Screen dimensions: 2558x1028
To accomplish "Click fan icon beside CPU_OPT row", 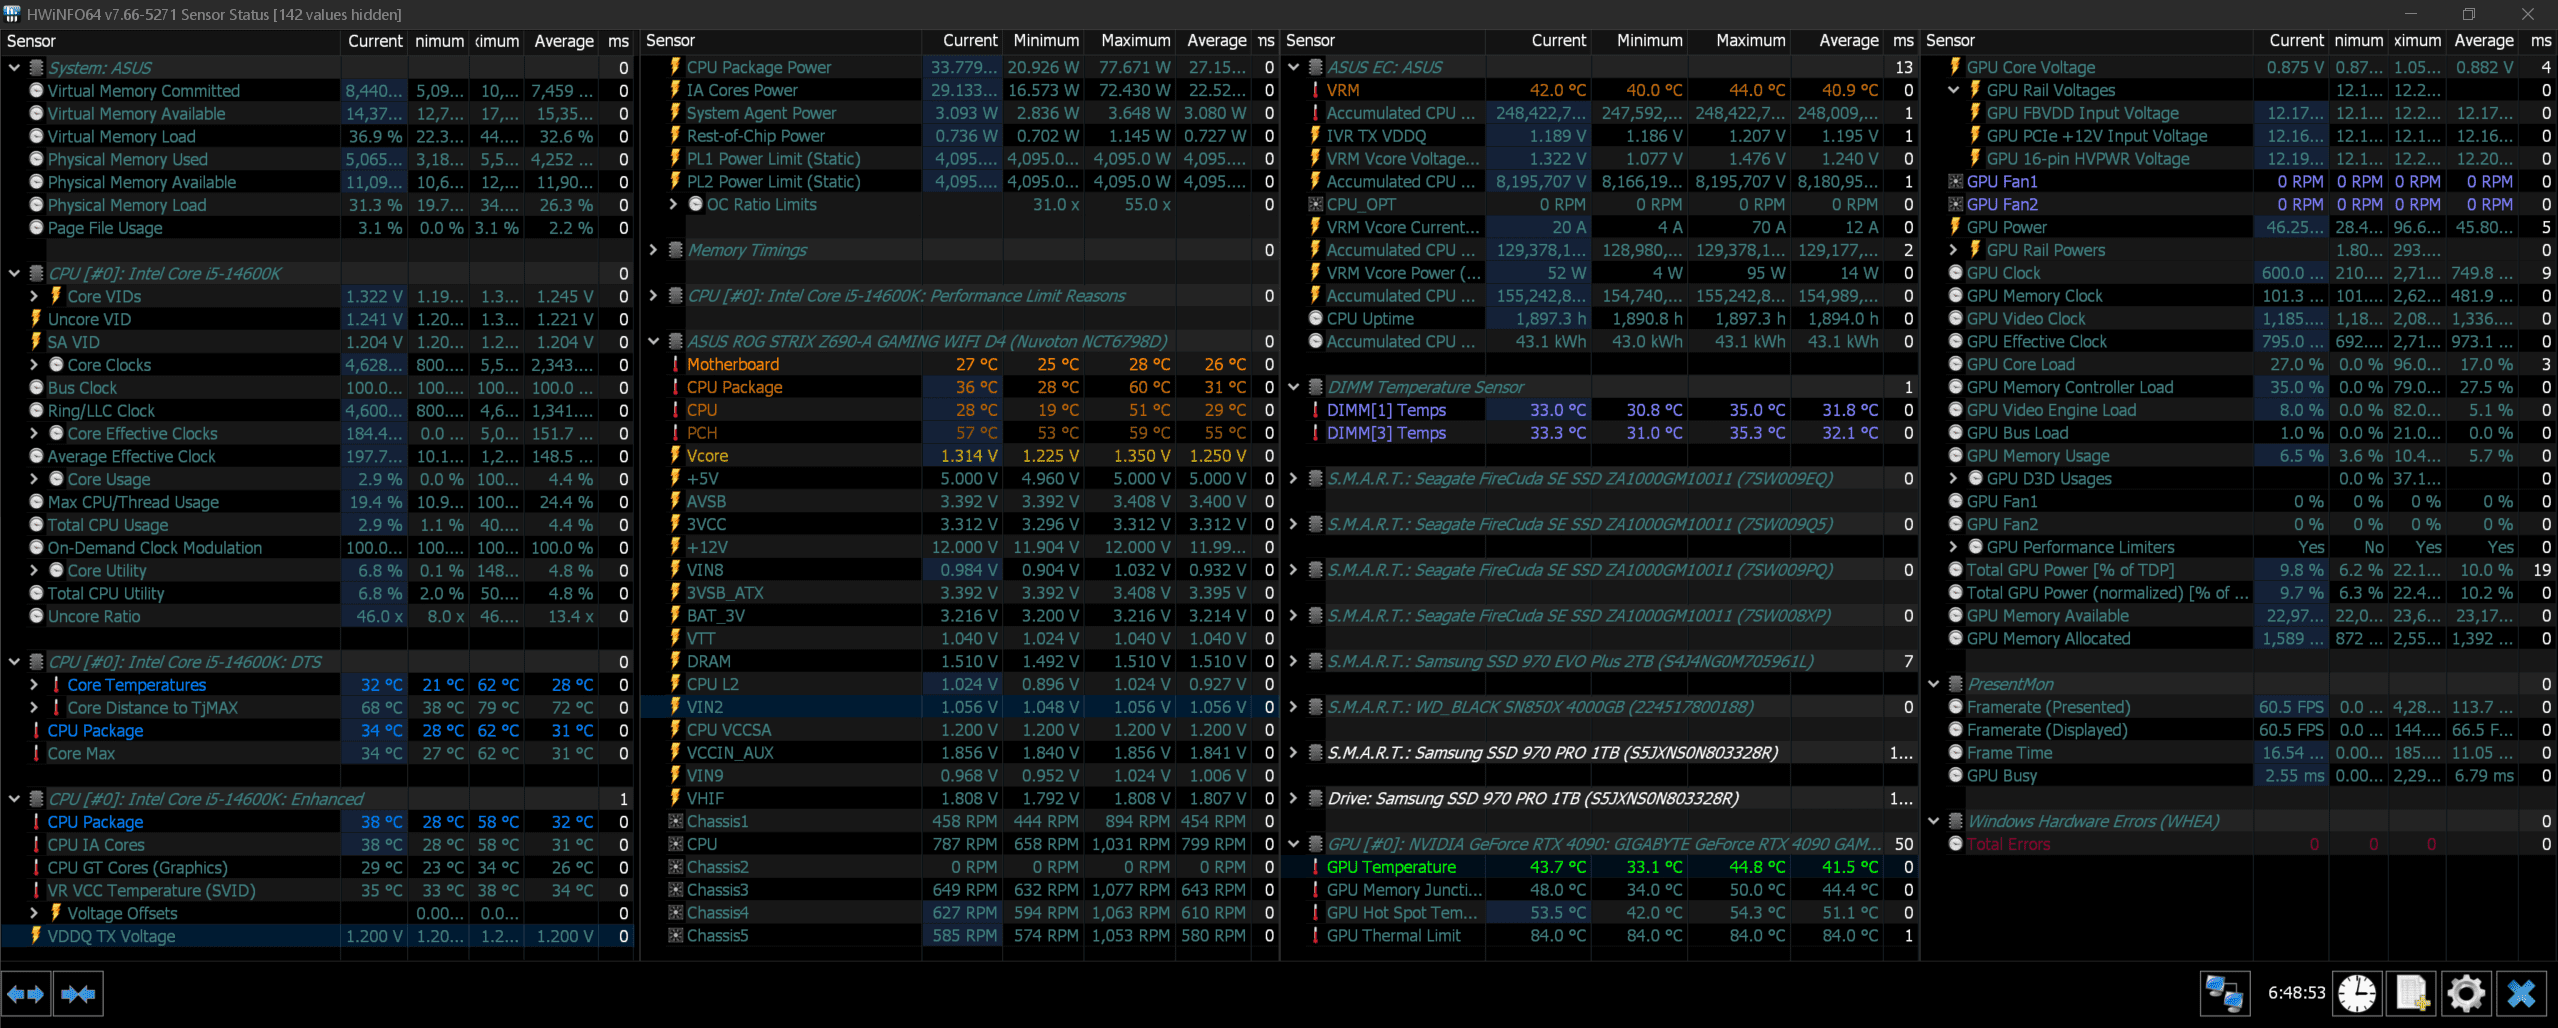I will (x=1315, y=204).
